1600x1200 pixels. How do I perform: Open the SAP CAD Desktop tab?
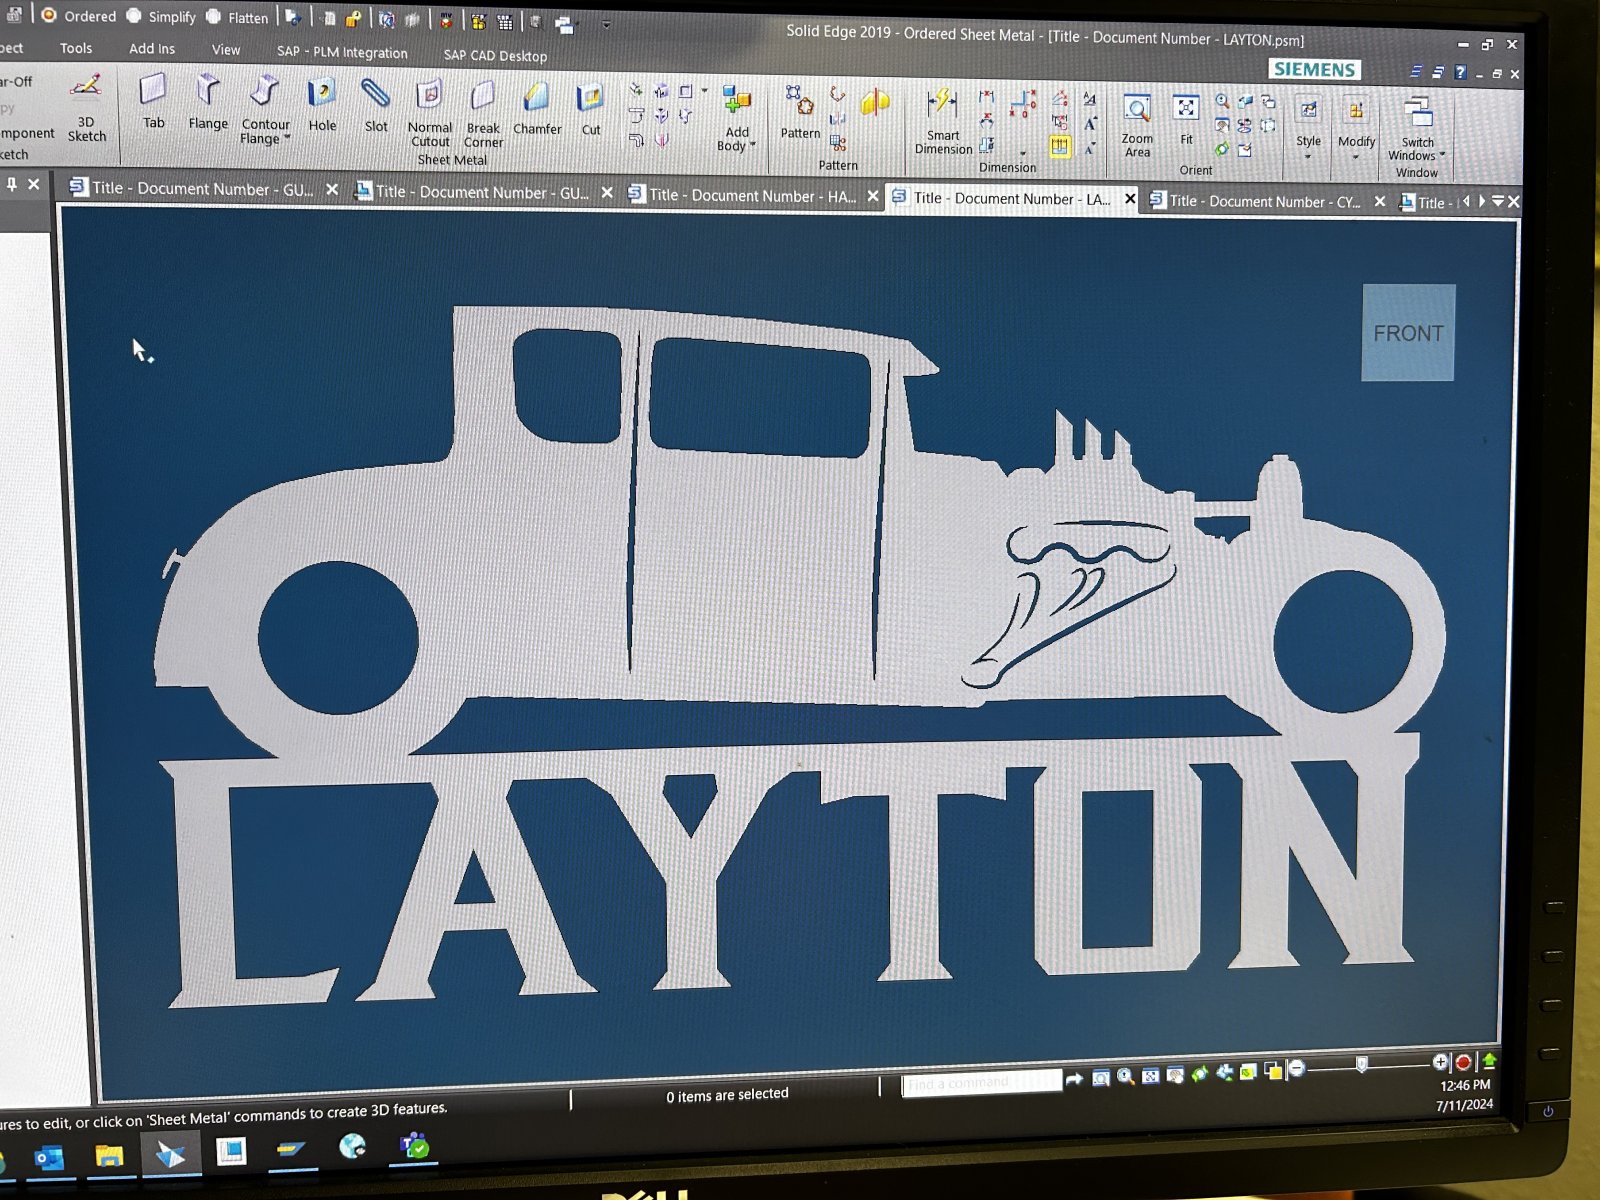pyautogui.click(x=495, y=55)
